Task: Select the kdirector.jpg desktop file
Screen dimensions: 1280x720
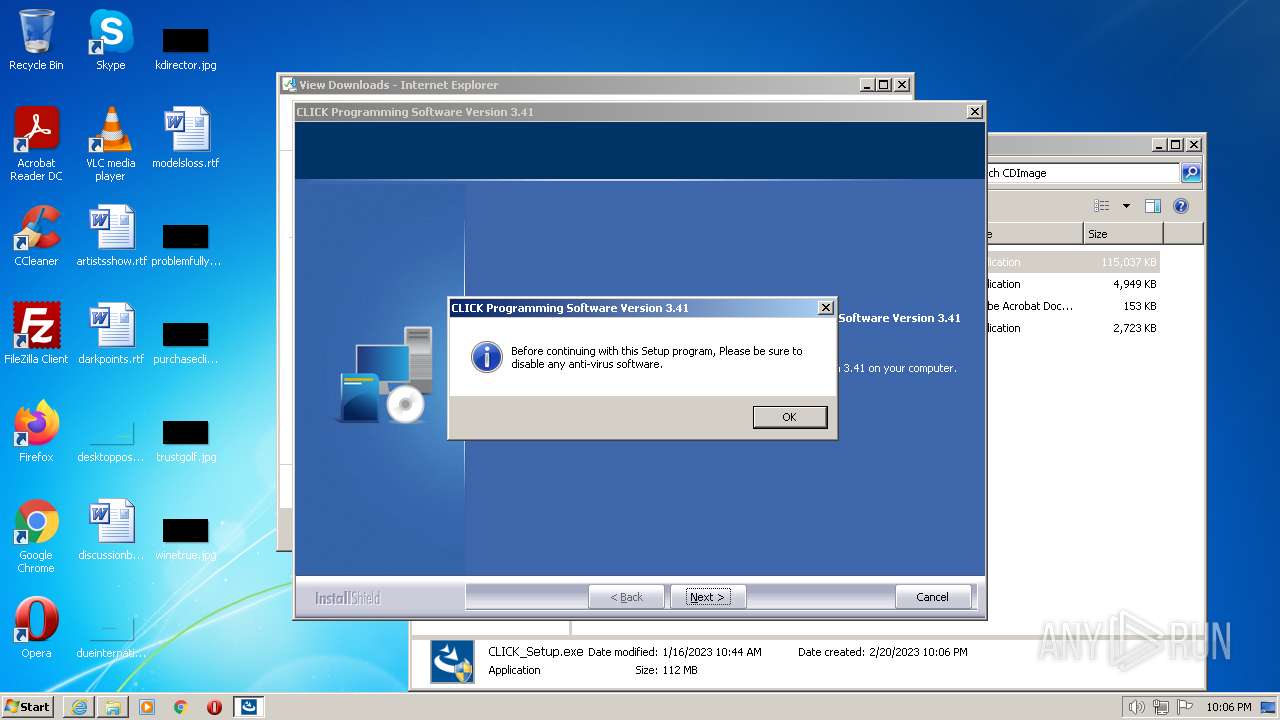Action: (186, 48)
